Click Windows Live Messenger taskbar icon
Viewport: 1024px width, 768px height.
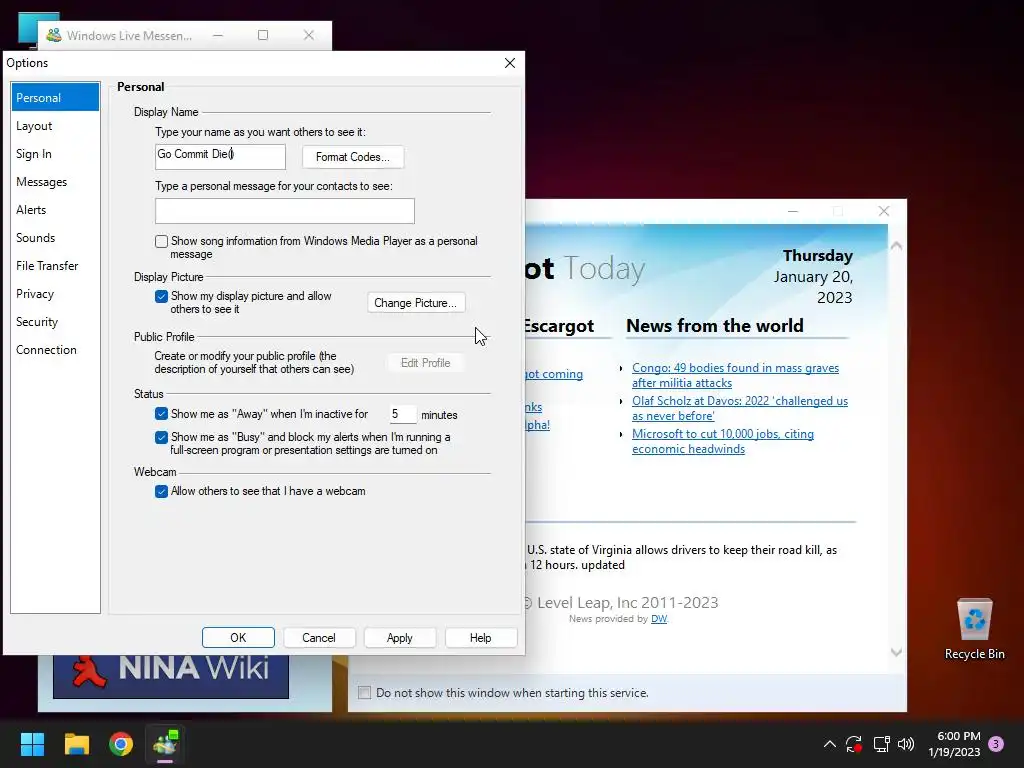[165, 744]
